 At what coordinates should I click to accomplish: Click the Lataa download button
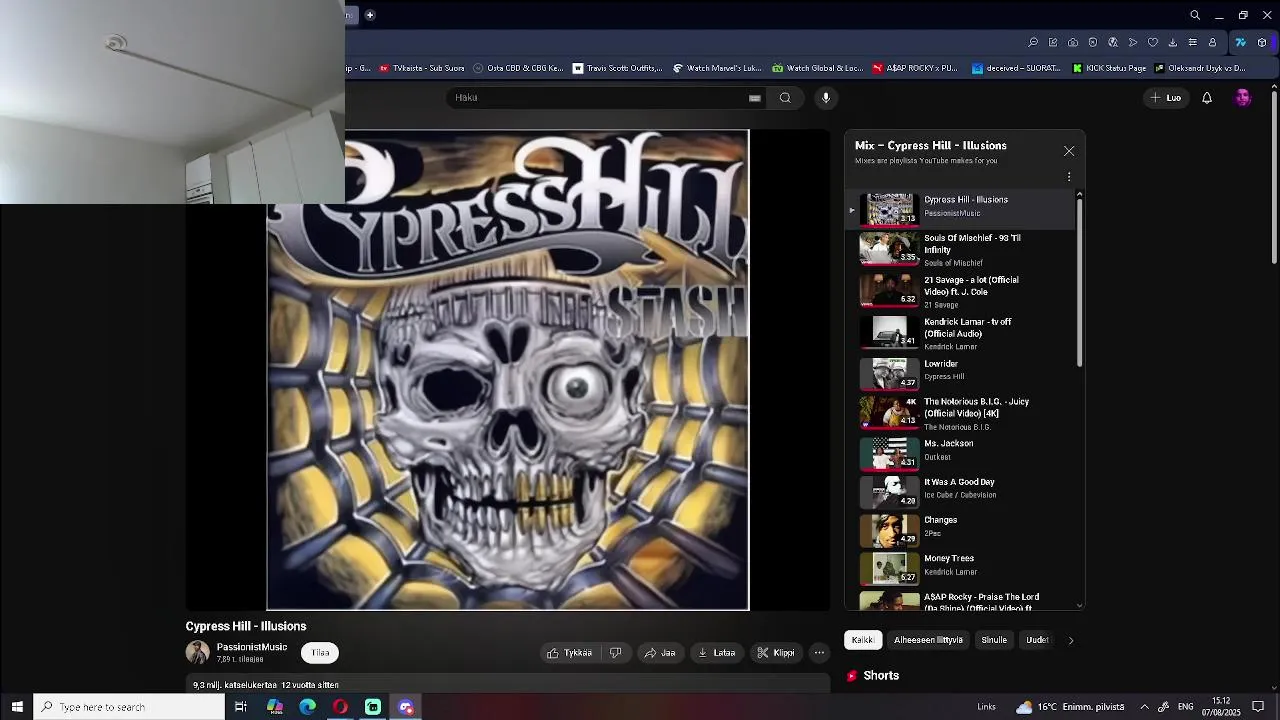717,653
